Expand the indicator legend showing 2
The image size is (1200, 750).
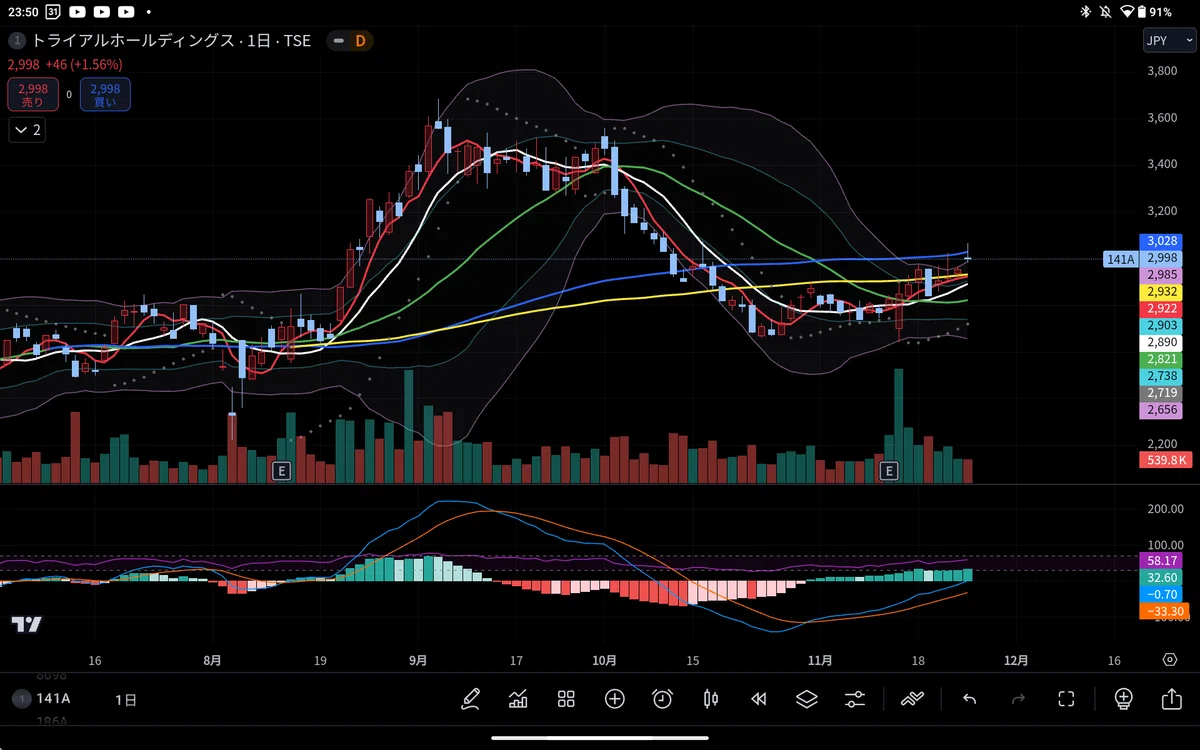pyautogui.click(x=27, y=129)
